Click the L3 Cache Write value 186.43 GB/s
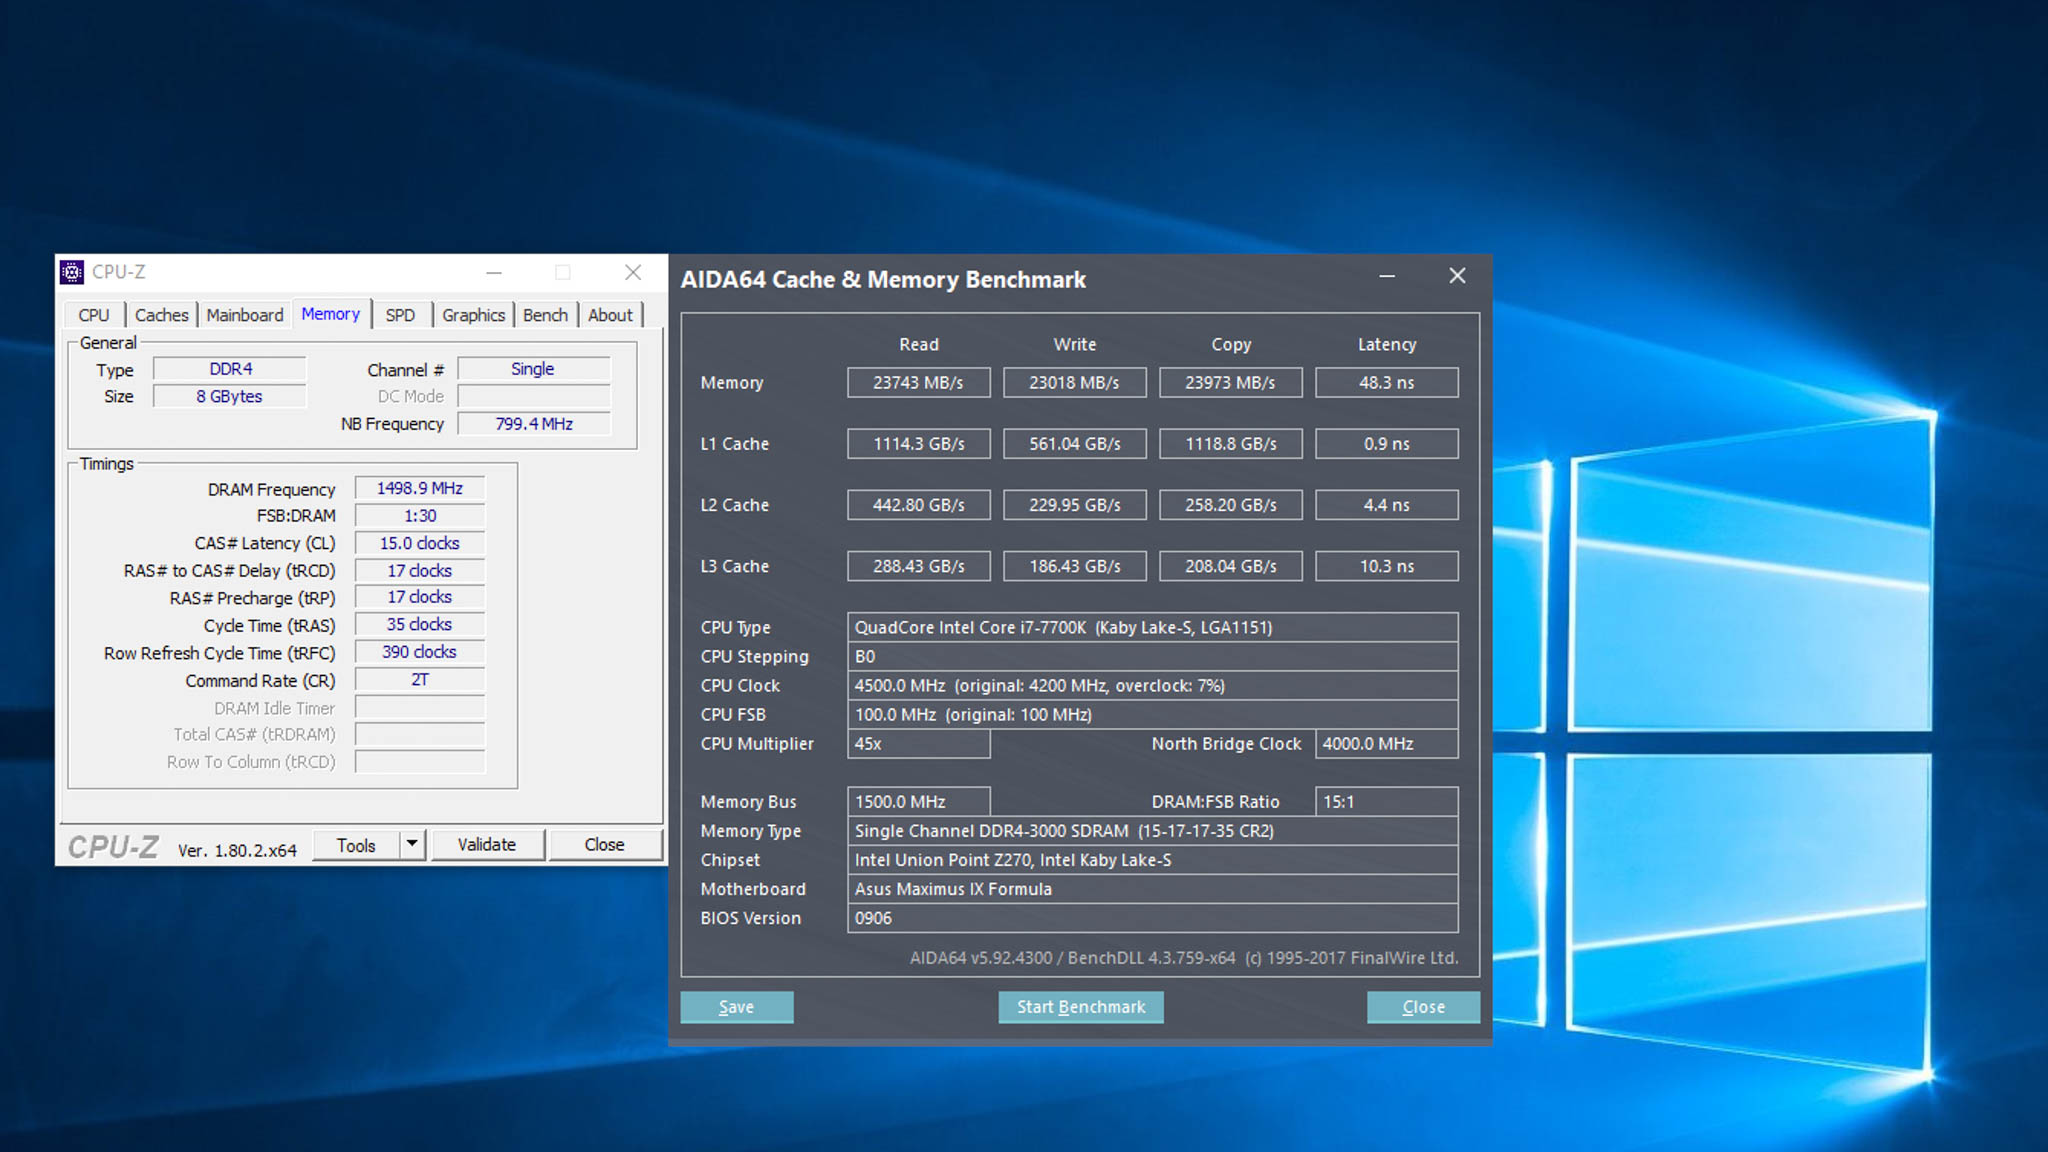Screen dimensions: 2048x1152 (1075, 566)
